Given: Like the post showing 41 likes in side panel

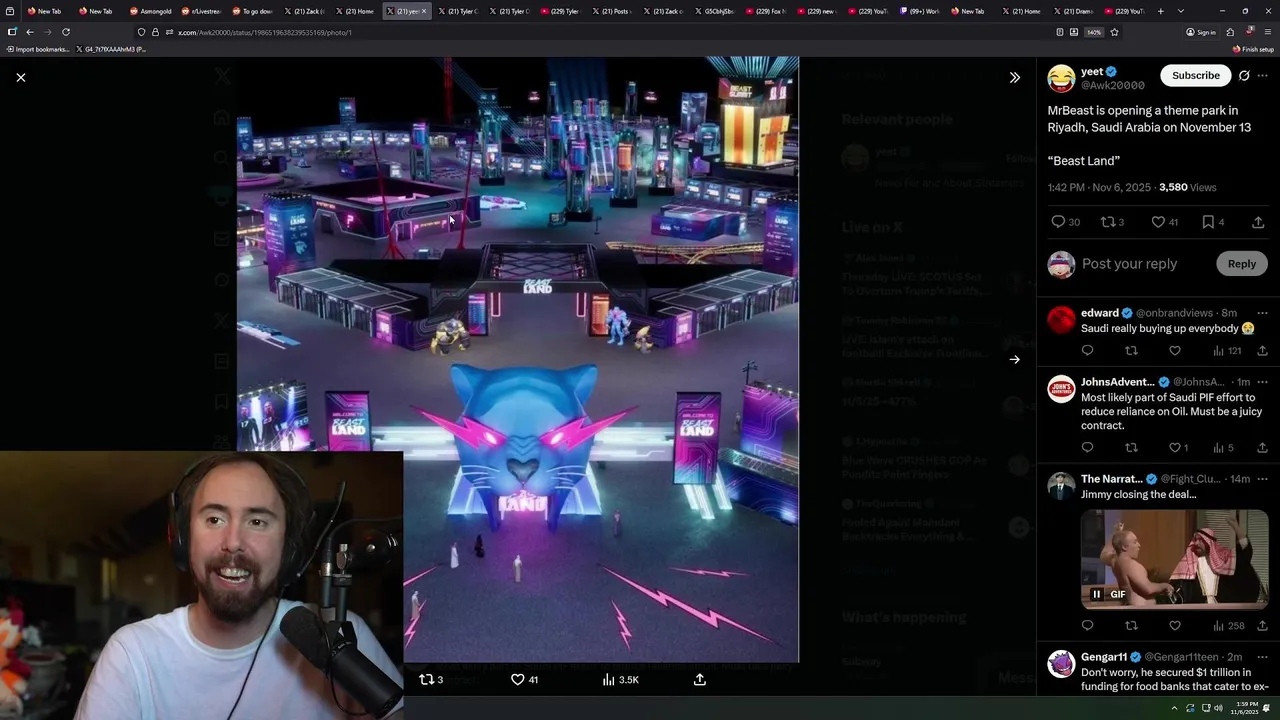Looking at the screenshot, I should (x=1164, y=222).
